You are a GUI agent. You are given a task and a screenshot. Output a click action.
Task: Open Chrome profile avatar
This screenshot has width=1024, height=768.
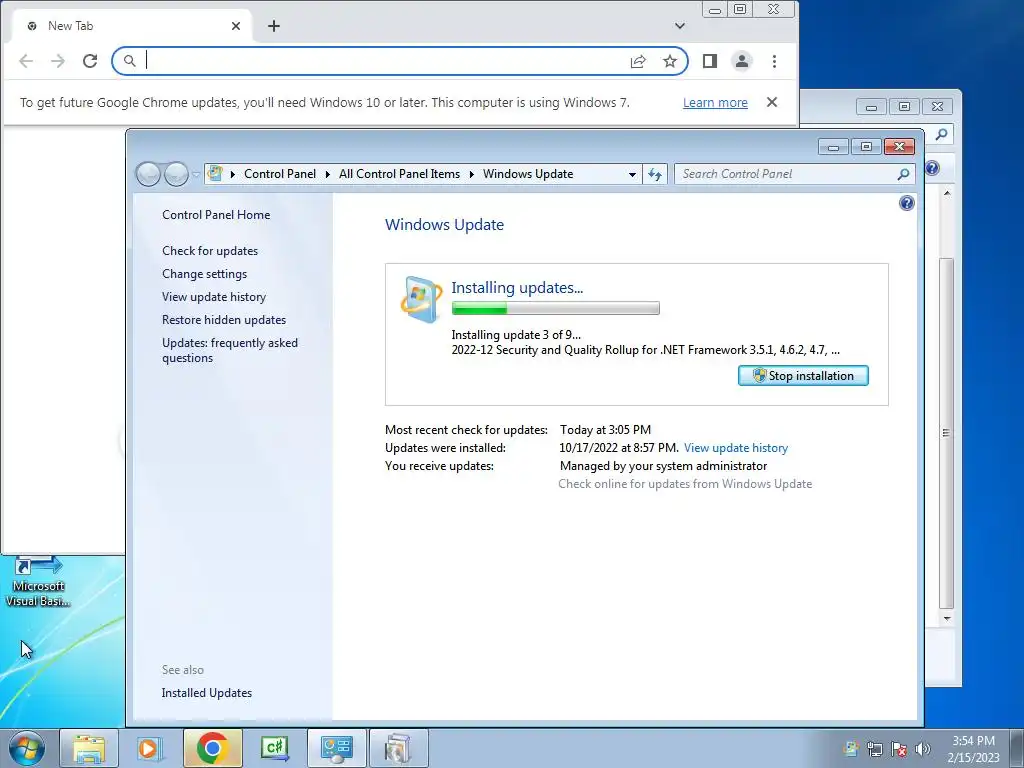[x=742, y=61]
